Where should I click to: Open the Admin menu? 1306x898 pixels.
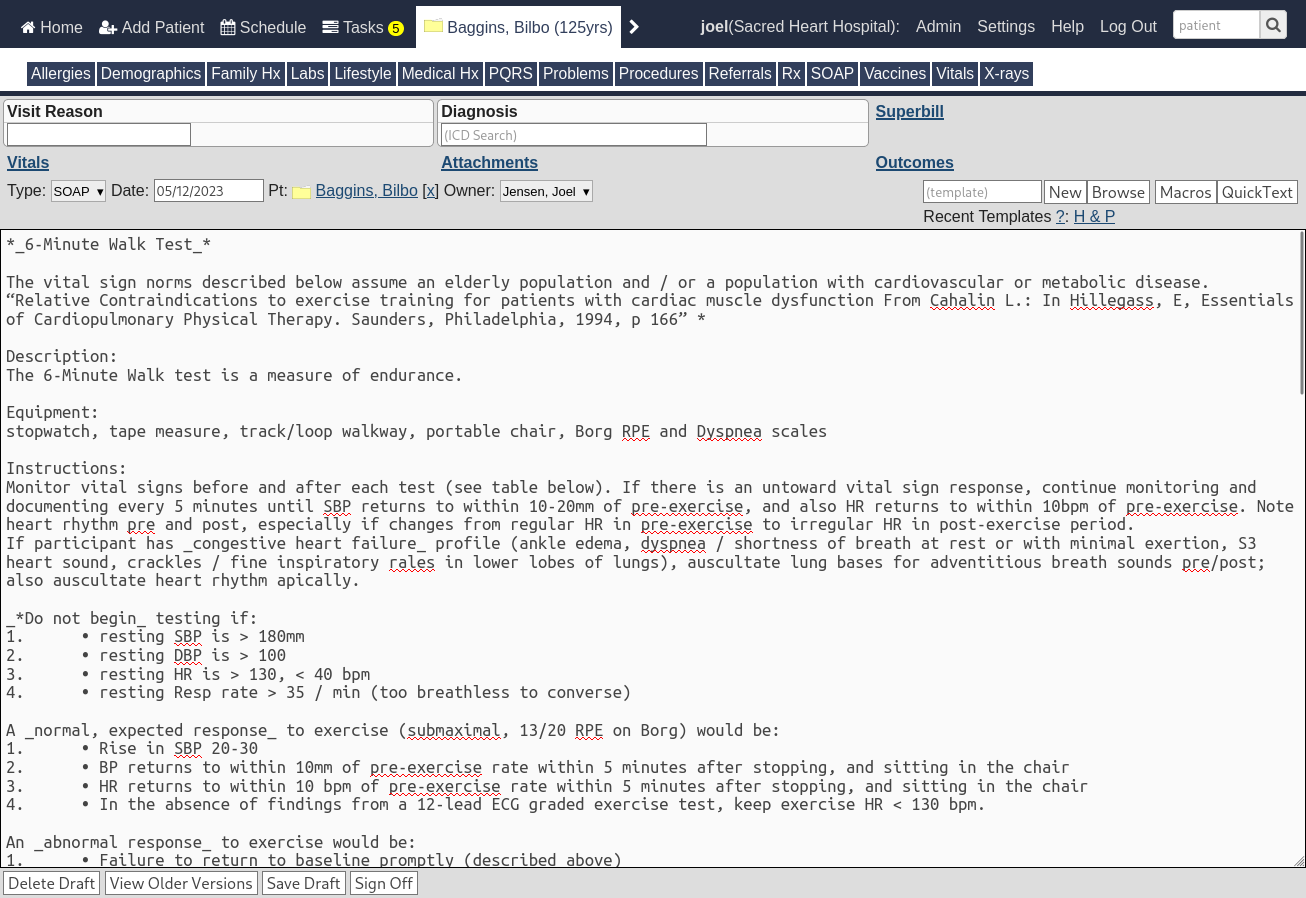pyautogui.click(x=938, y=27)
